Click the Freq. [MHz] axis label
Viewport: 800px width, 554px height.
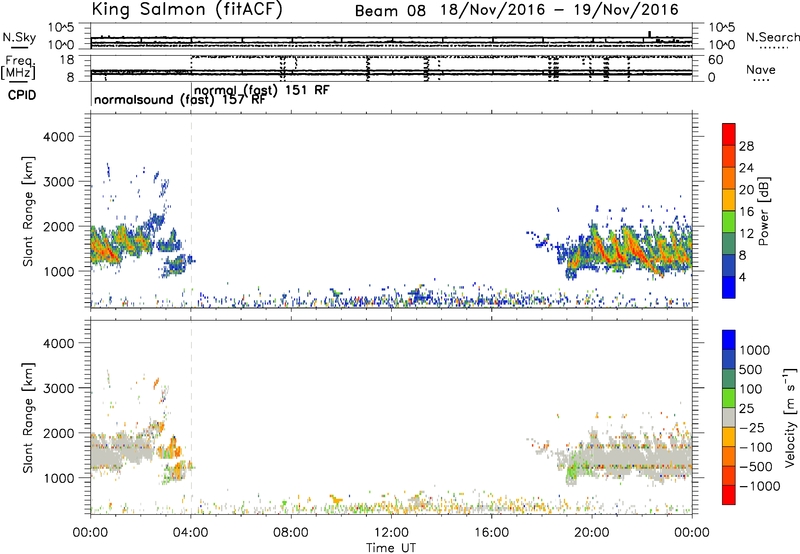18,68
